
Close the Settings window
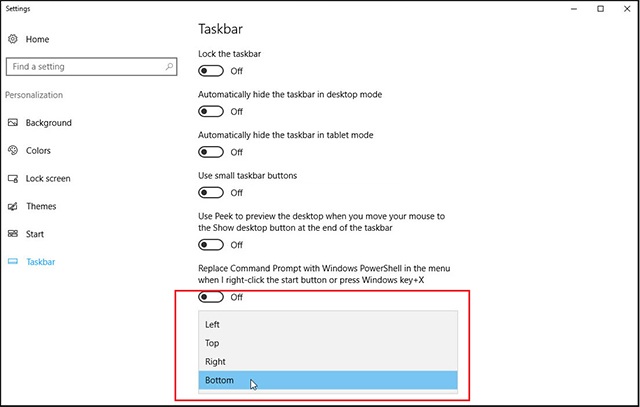[627, 9]
